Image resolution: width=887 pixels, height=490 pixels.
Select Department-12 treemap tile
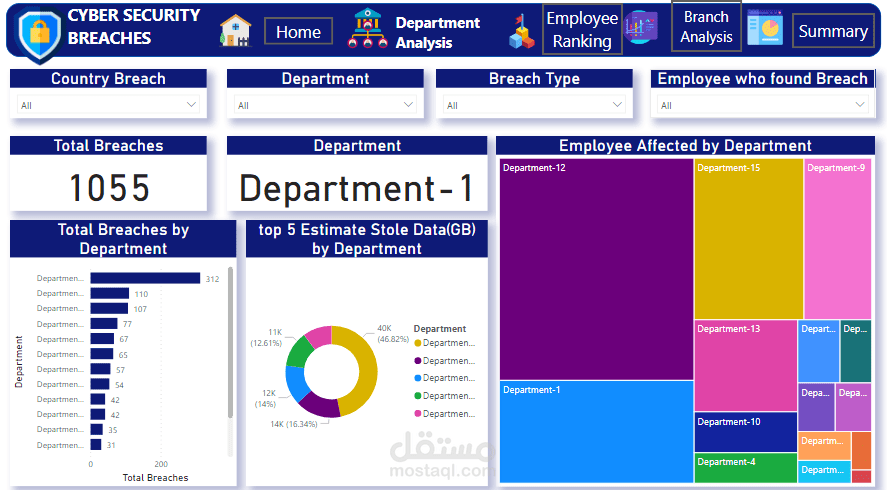597,269
